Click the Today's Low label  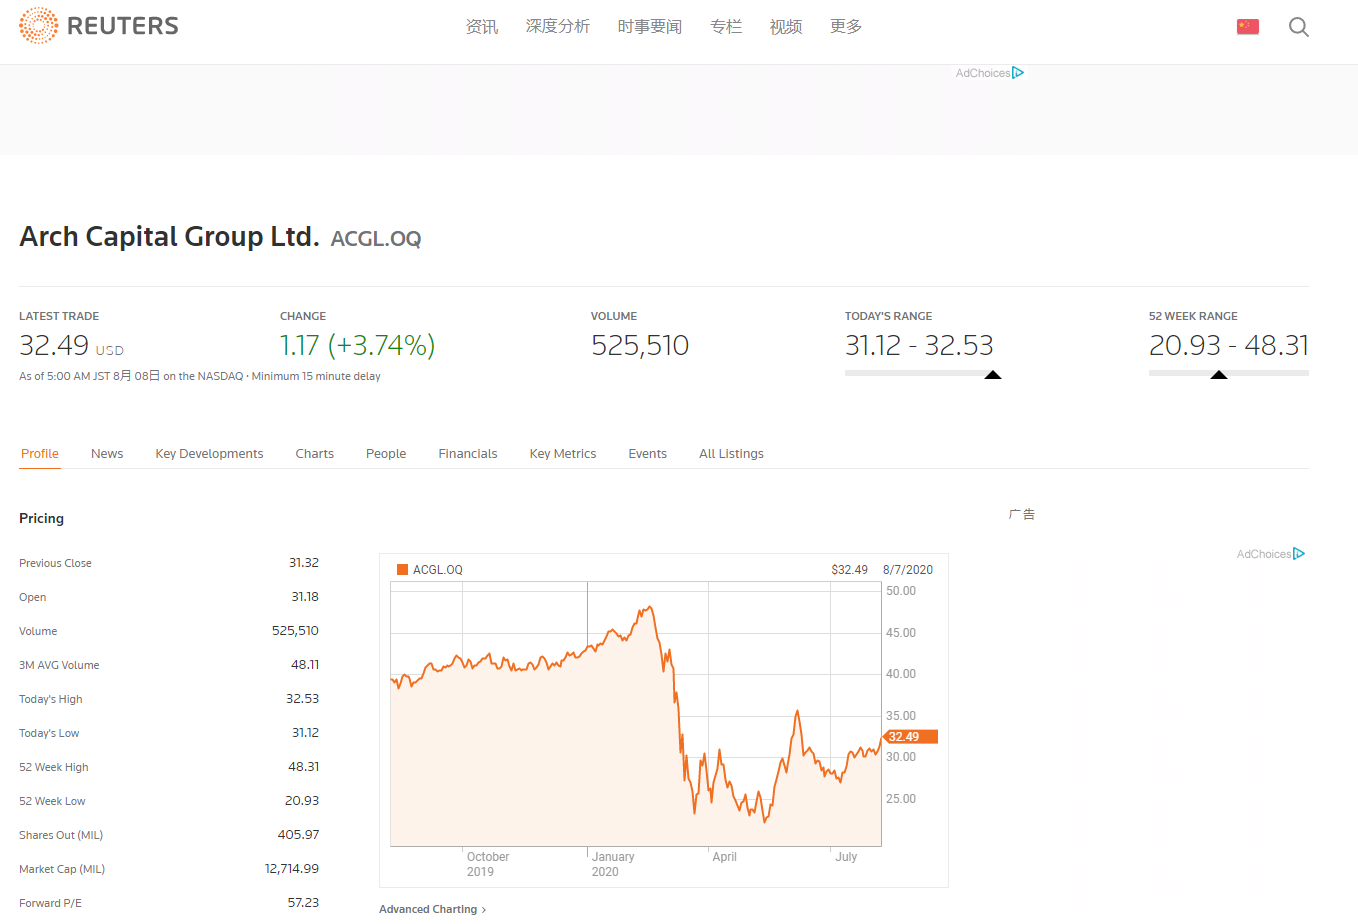tap(49, 733)
